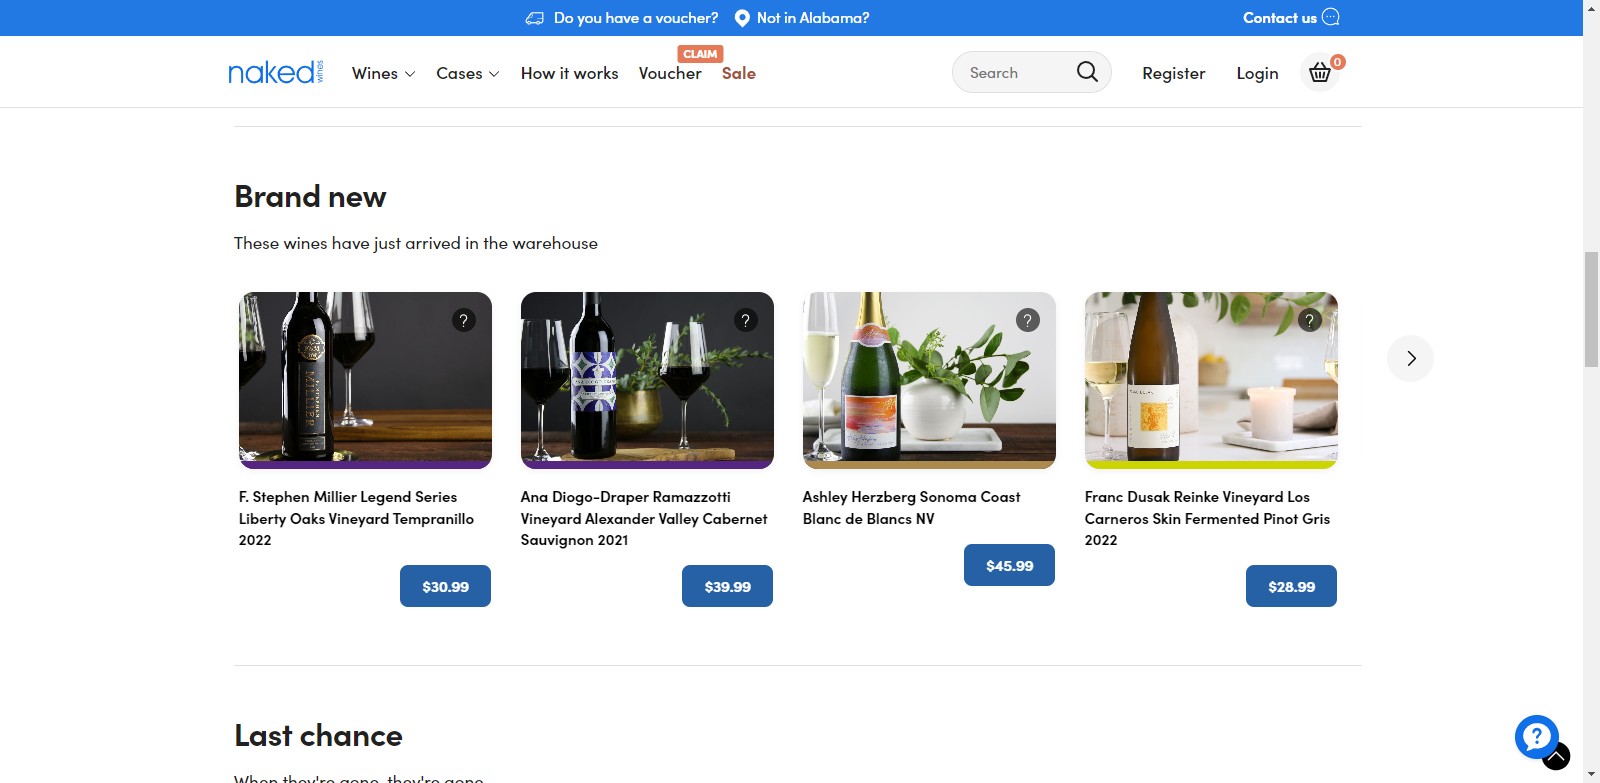The height and width of the screenshot is (783, 1600).
Task: Open info icon on Cabernet Sauvignon image
Action: [x=745, y=320]
